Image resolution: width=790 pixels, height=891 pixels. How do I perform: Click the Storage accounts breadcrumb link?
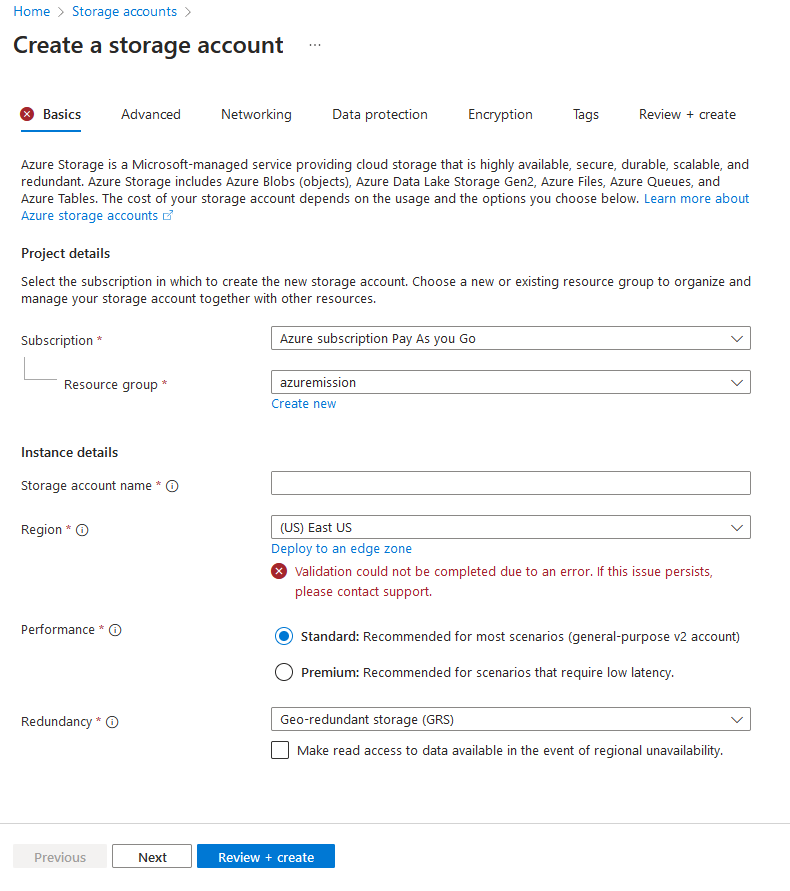(124, 11)
